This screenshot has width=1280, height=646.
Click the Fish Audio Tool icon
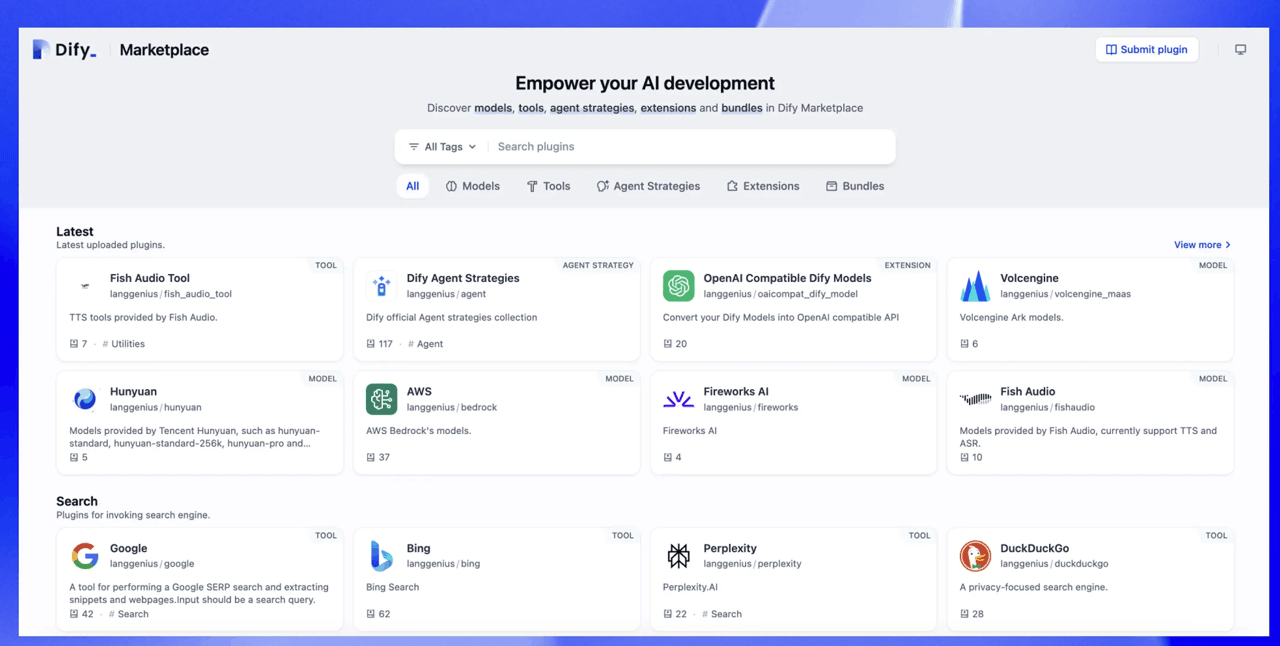[x=85, y=286]
